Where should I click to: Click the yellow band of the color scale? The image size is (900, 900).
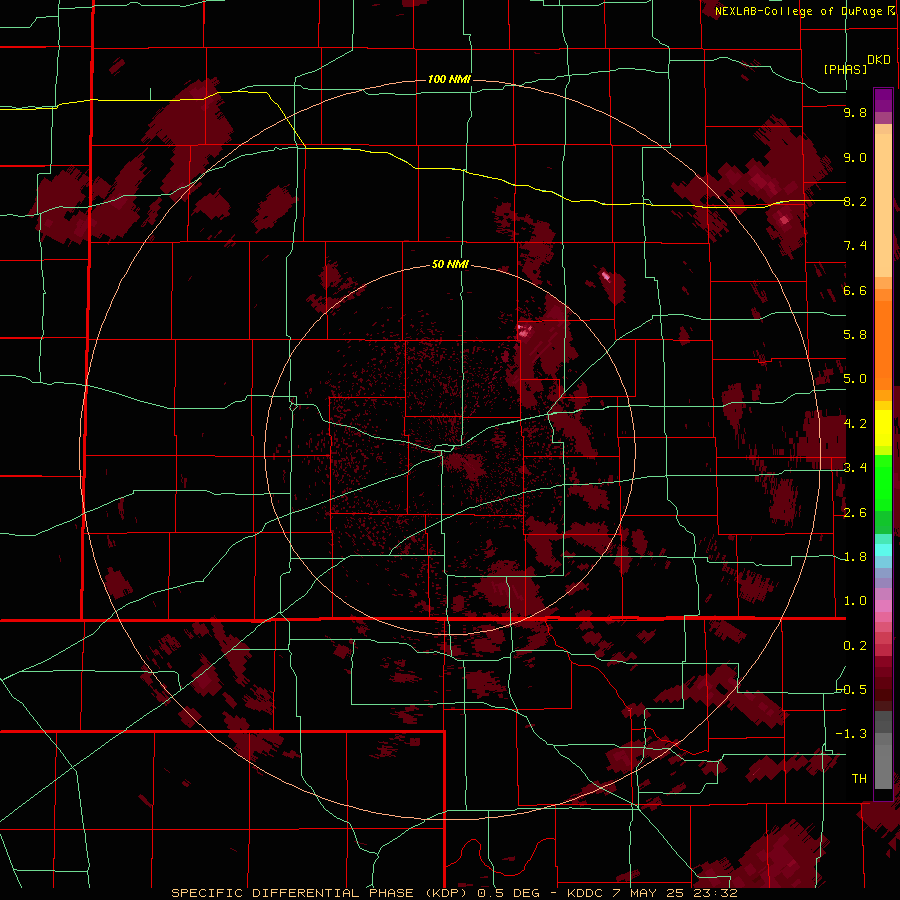[x=883, y=428]
